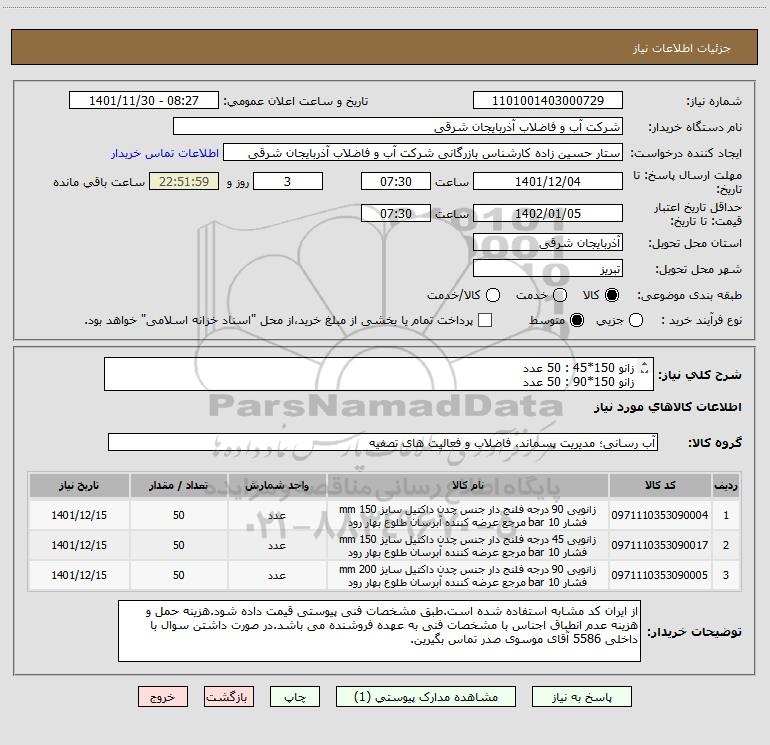Viewport: 770px width, 745px height.
Task: Click the announcement date field 1401/11/30 - 08:27
Action: 144,101
